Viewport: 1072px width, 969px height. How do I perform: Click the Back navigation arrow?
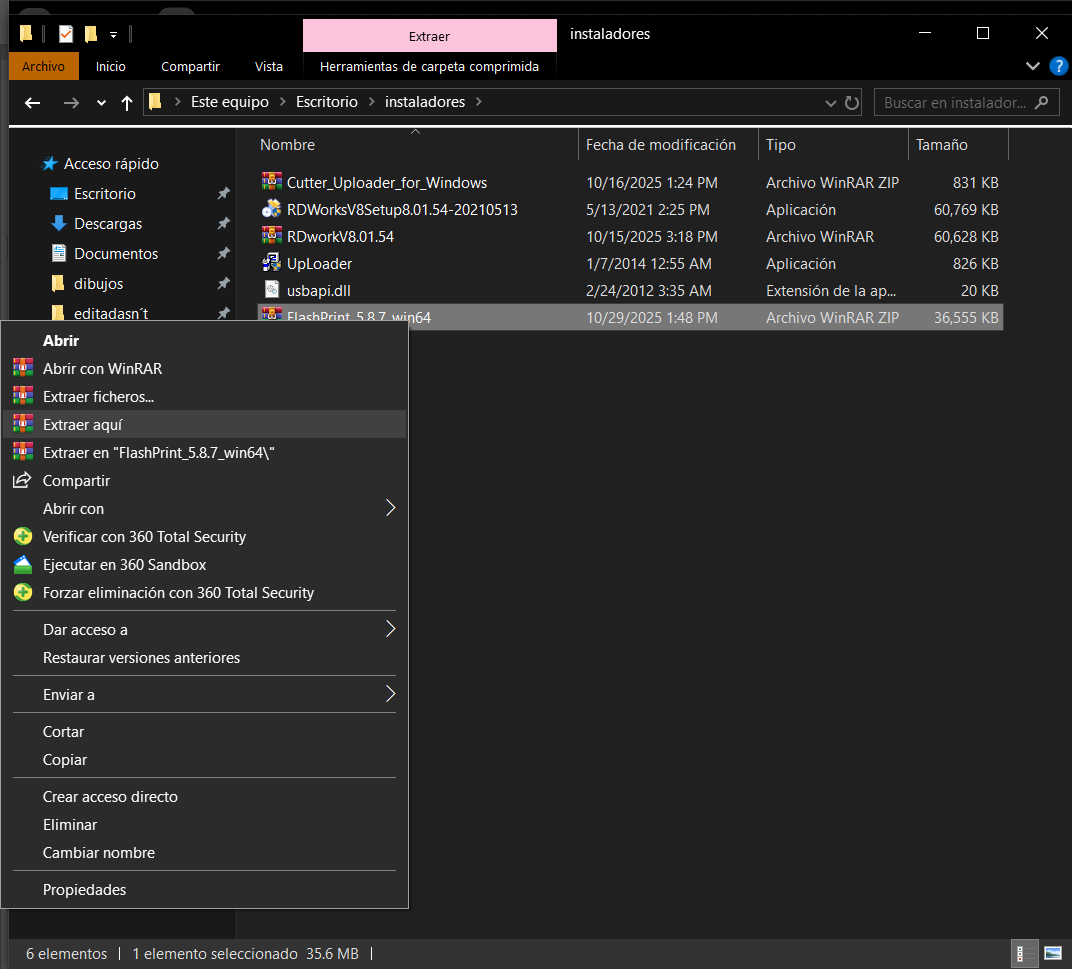click(x=33, y=103)
